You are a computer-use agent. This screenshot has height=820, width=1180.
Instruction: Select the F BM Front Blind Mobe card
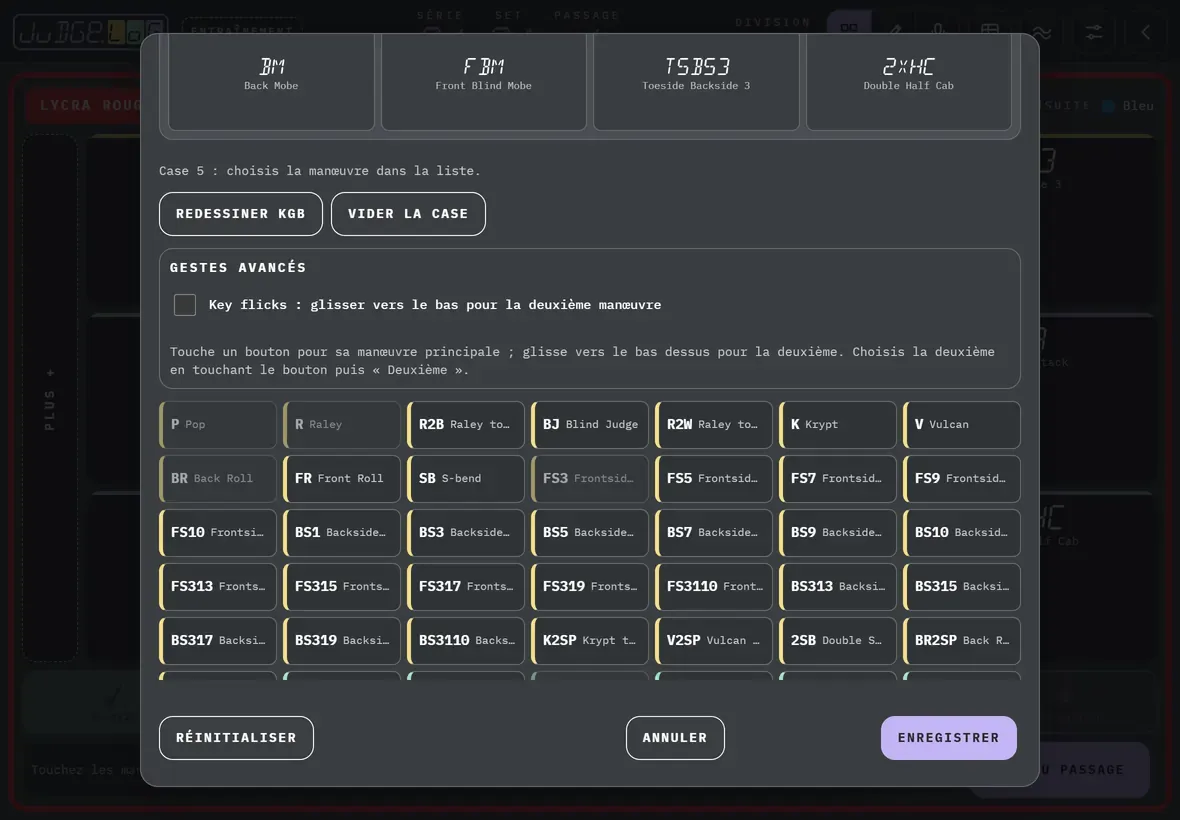484,81
